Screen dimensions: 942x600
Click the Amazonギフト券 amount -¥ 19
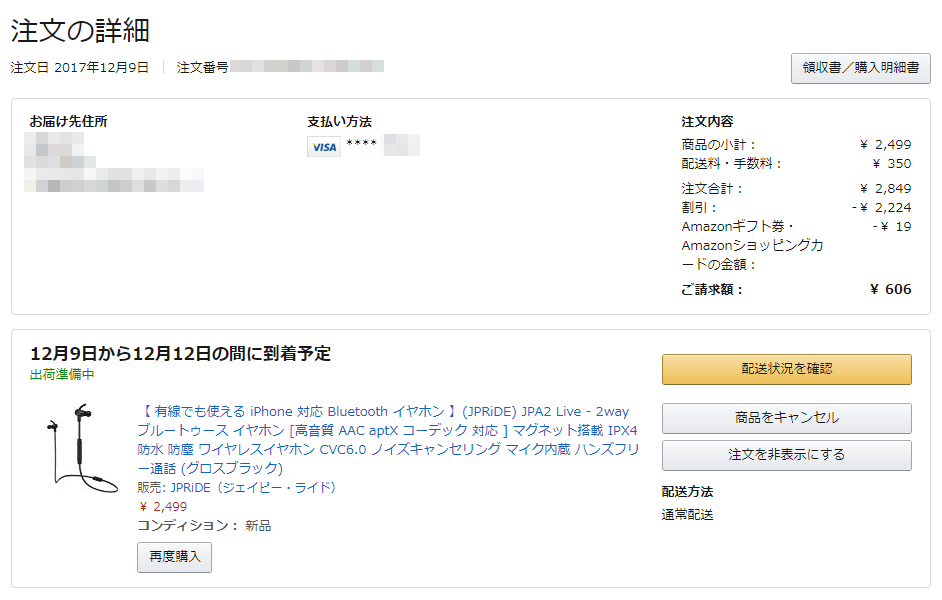coord(892,226)
